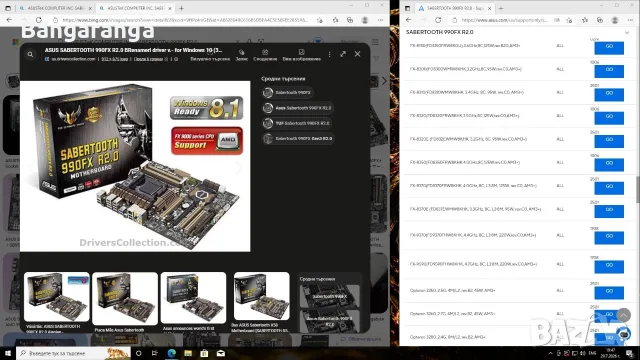
Task: Open Microsoft Edge from the taskbar
Action: 171,353
